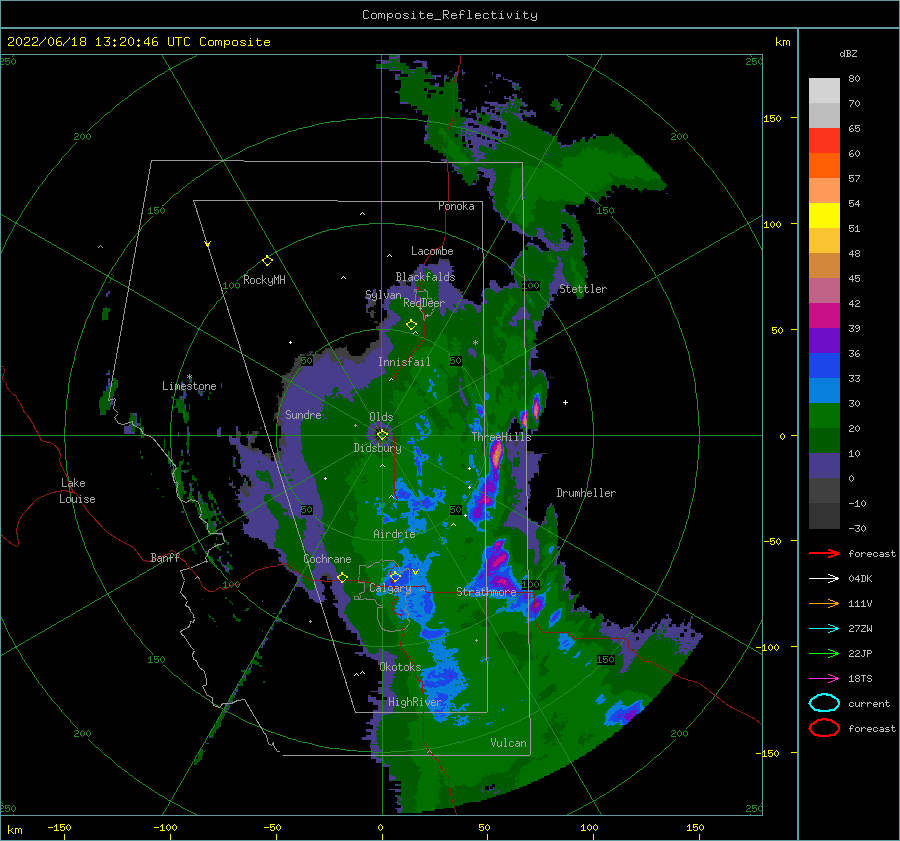Pick the magenta 39-42 dBZ swatch
900x841 pixels.
click(824, 316)
